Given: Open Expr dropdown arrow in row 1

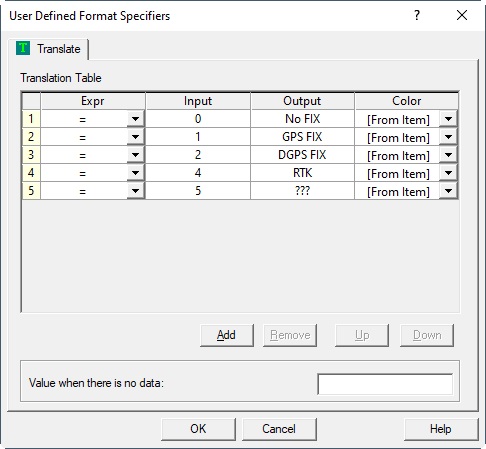Looking at the screenshot, I should pos(135,119).
